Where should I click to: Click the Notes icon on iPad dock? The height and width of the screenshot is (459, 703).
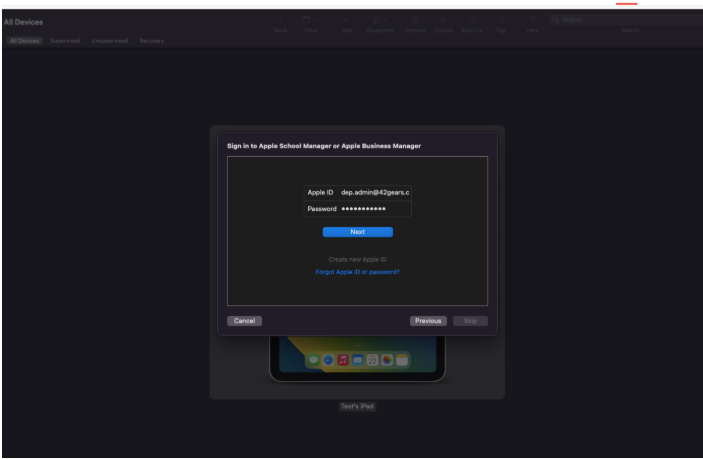tap(402, 360)
